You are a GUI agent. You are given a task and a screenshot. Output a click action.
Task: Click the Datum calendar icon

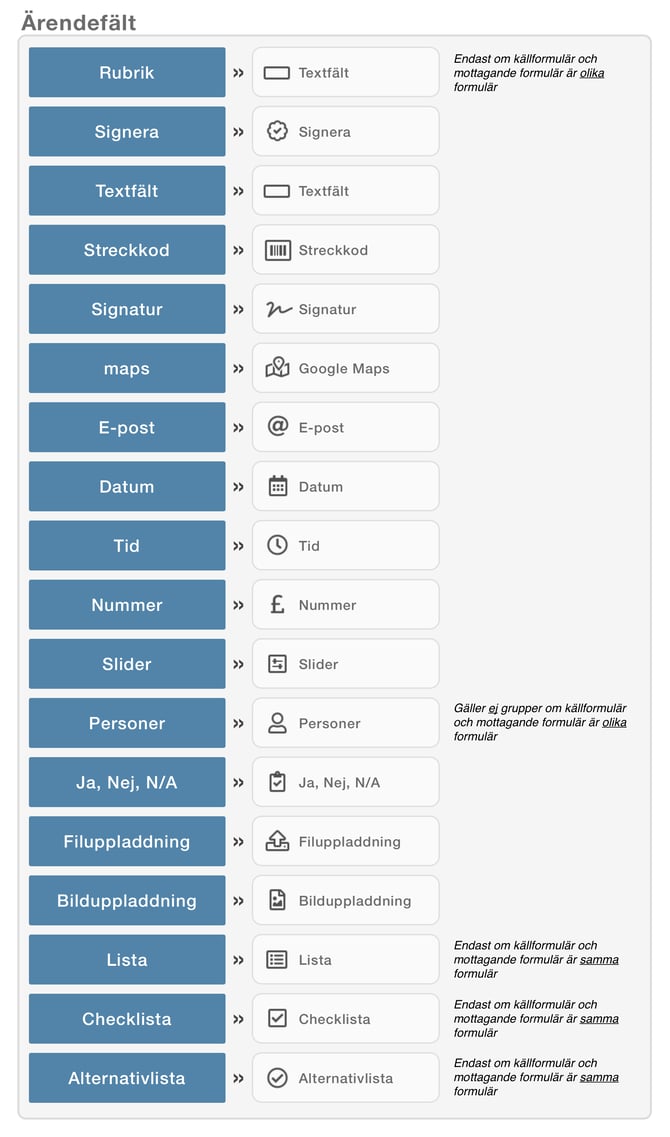pyautogui.click(x=278, y=486)
